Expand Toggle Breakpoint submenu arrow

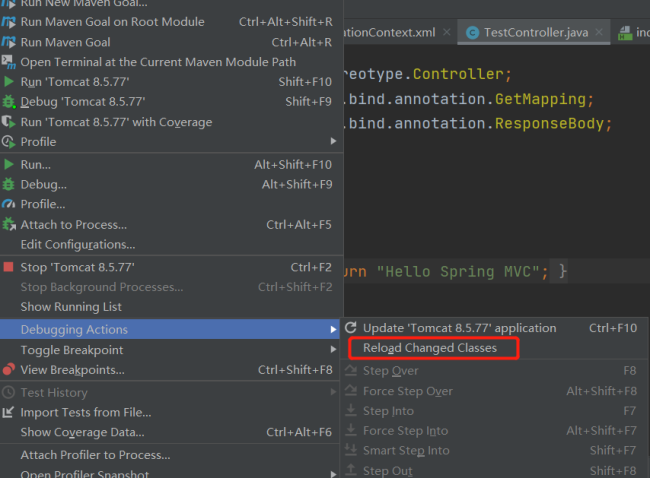click(333, 349)
